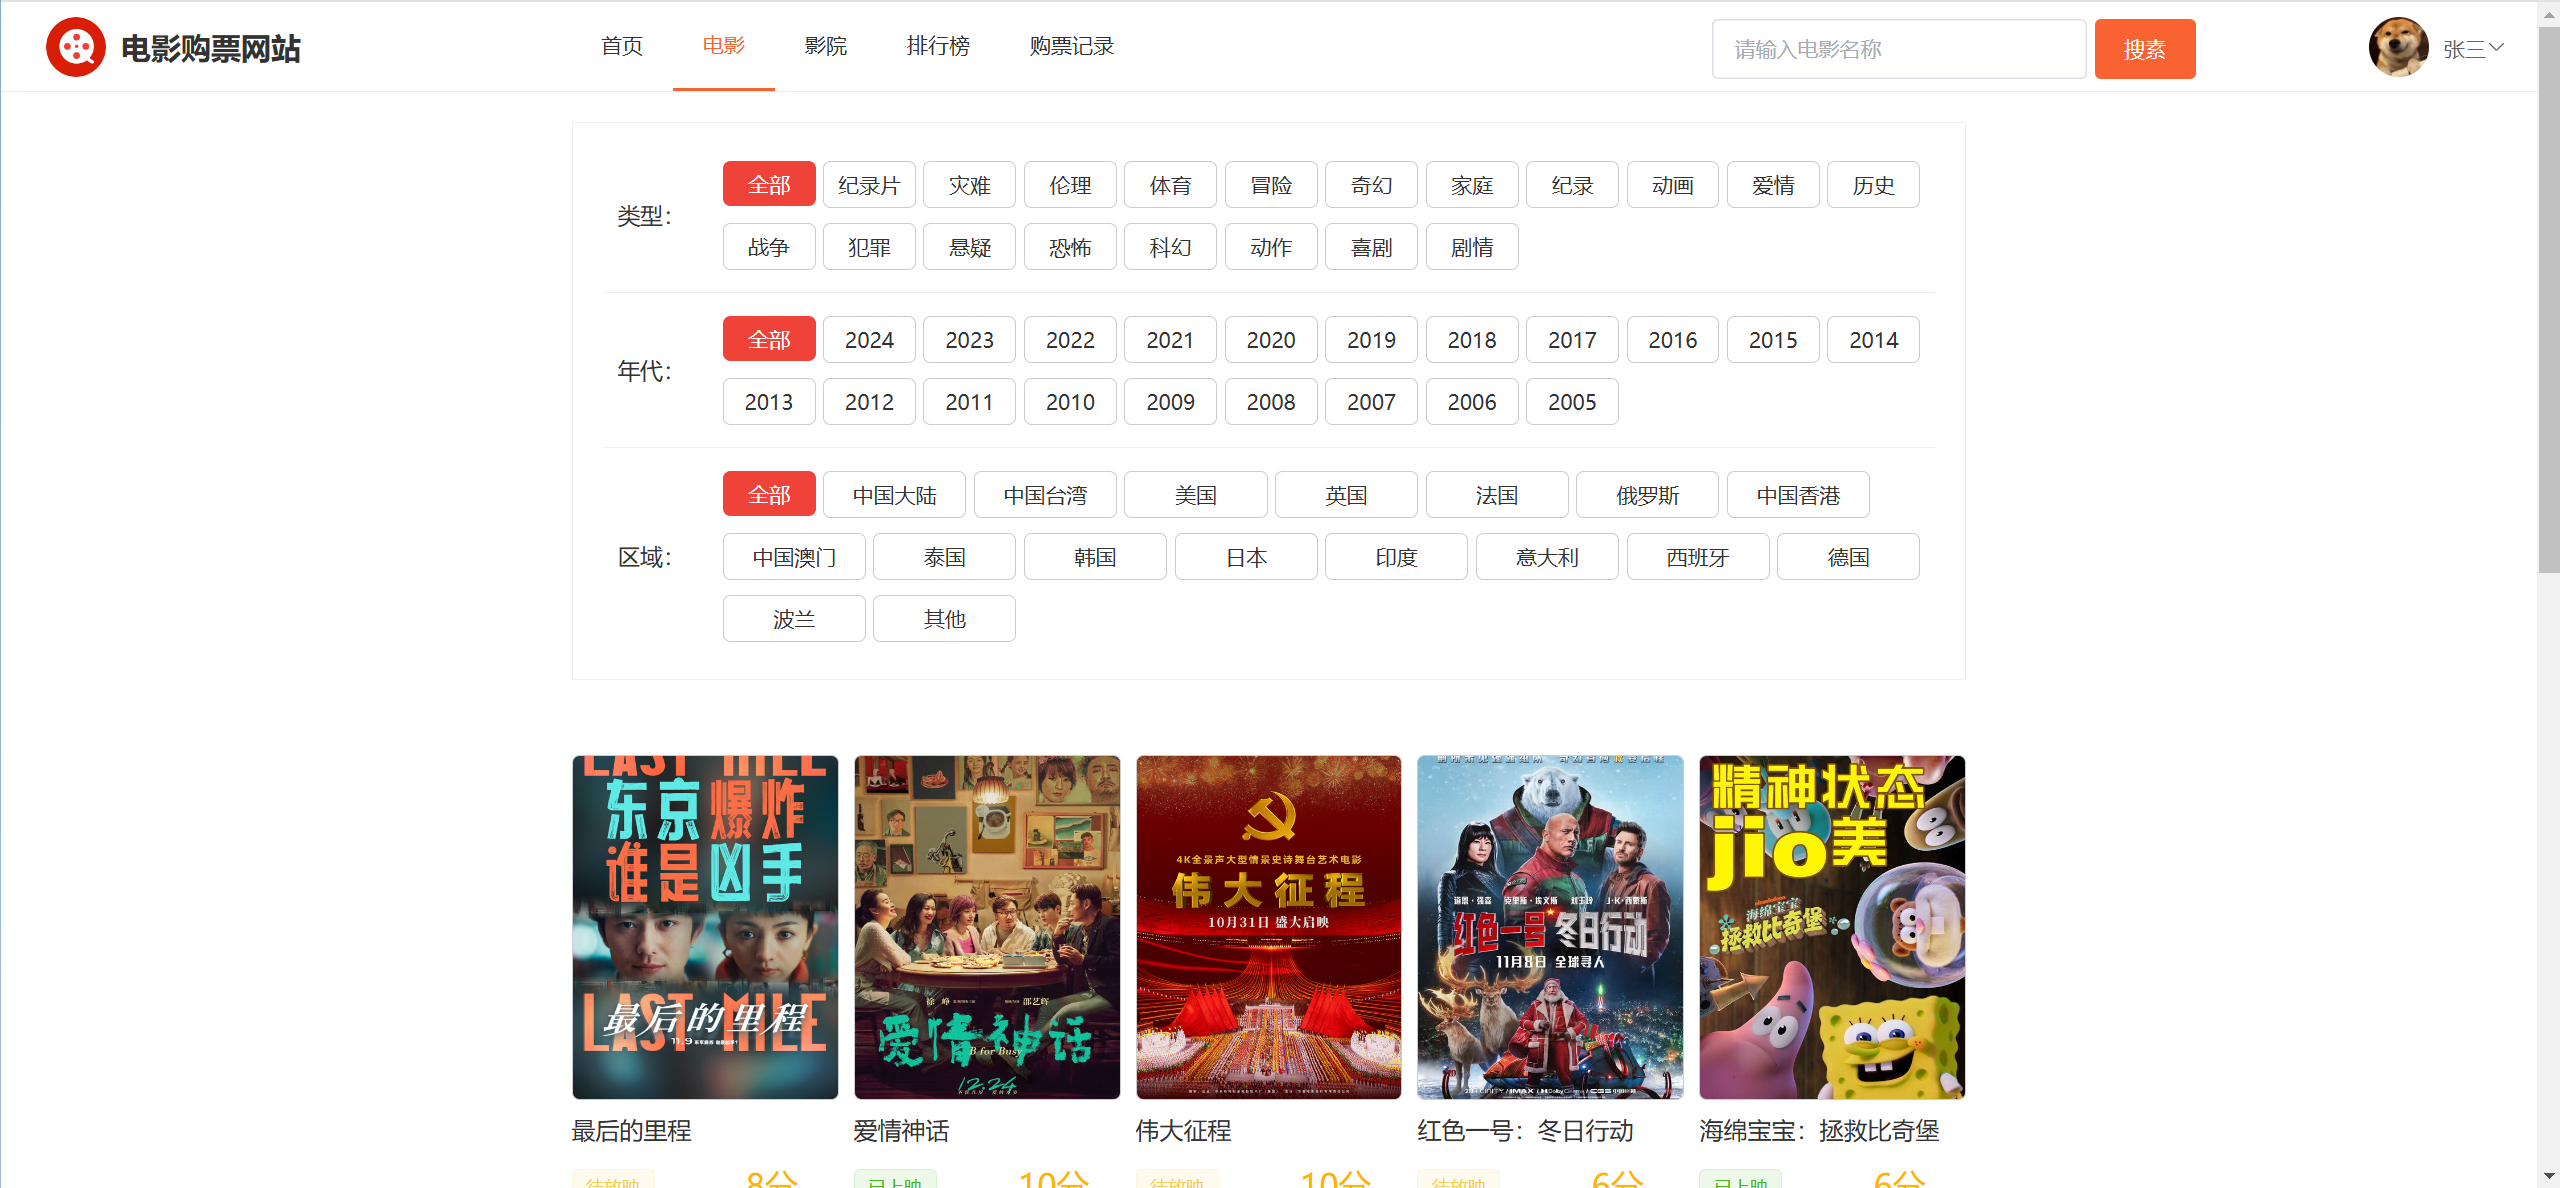Choose 中国香港 region filter
The height and width of the screenshot is (1188, 2560).
coord(1797,495)
